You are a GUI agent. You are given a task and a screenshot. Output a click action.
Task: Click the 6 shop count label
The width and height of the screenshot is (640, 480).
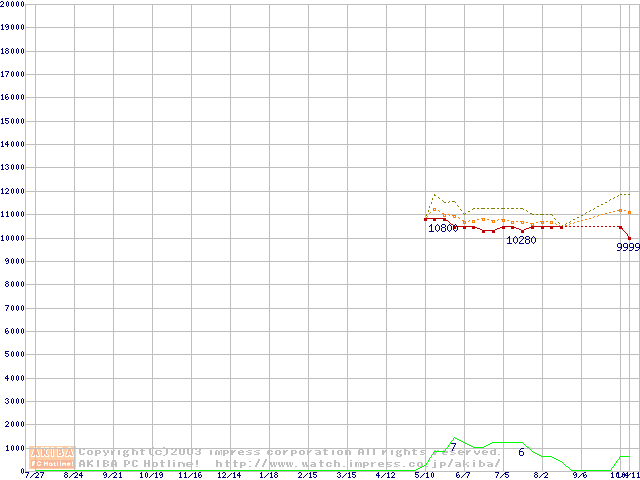tap(521, 452)
